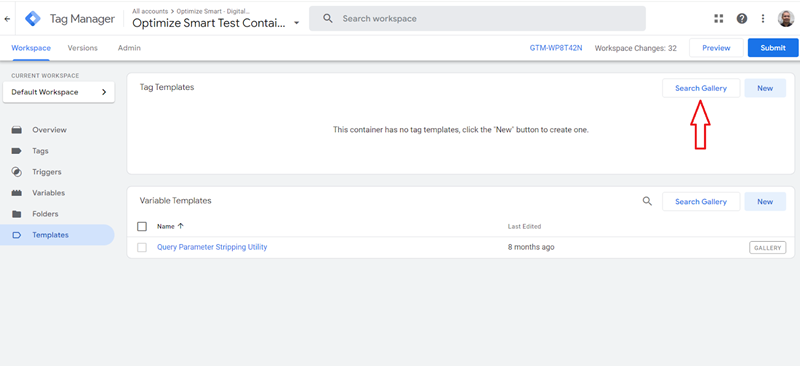
Task: Click the GALLERY badge on the template row
Action: point(767,248)
